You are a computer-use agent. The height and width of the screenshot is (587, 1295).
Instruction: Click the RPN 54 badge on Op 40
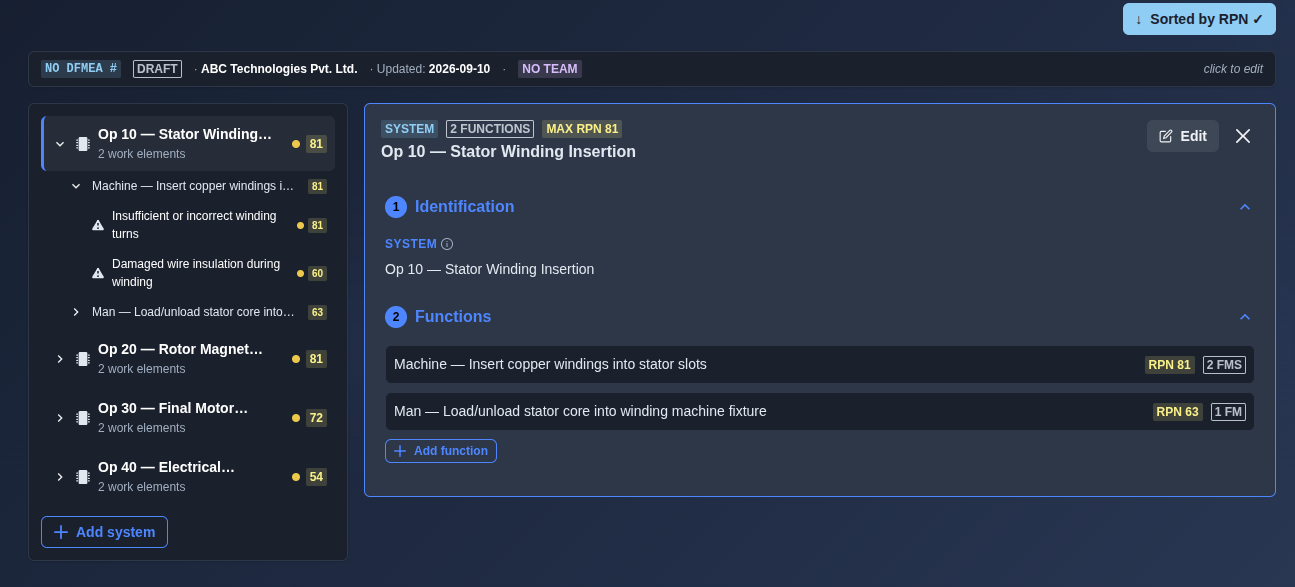316,477
